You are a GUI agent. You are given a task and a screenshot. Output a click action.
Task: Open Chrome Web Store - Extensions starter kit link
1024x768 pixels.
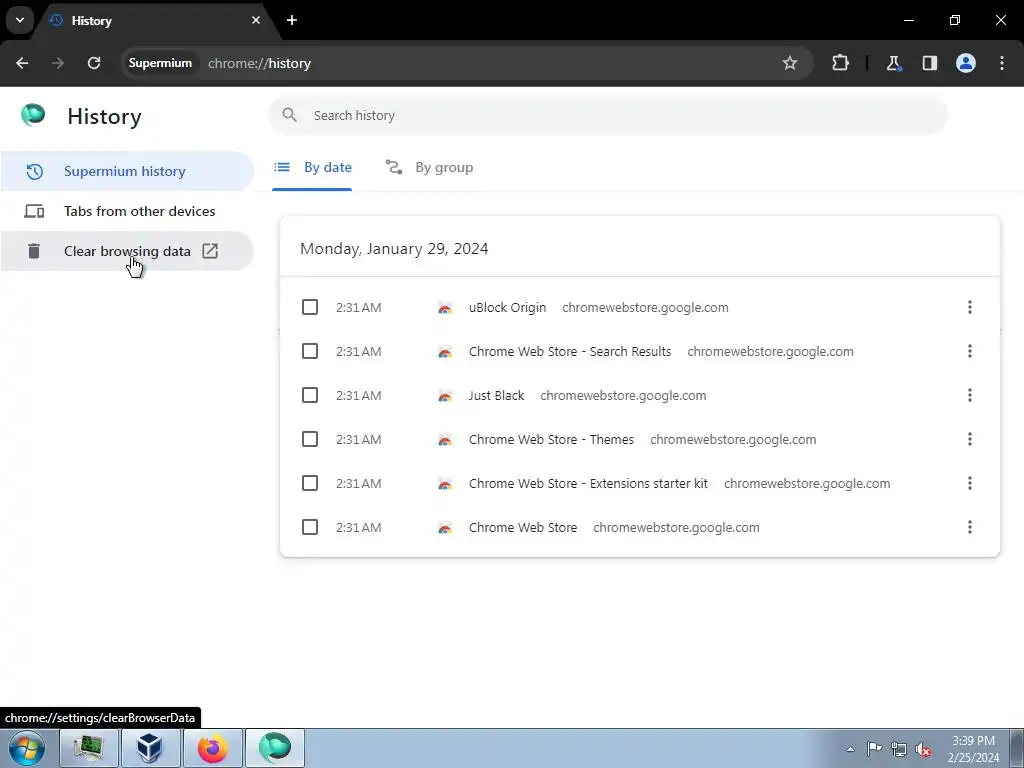(x=588, y=483)
